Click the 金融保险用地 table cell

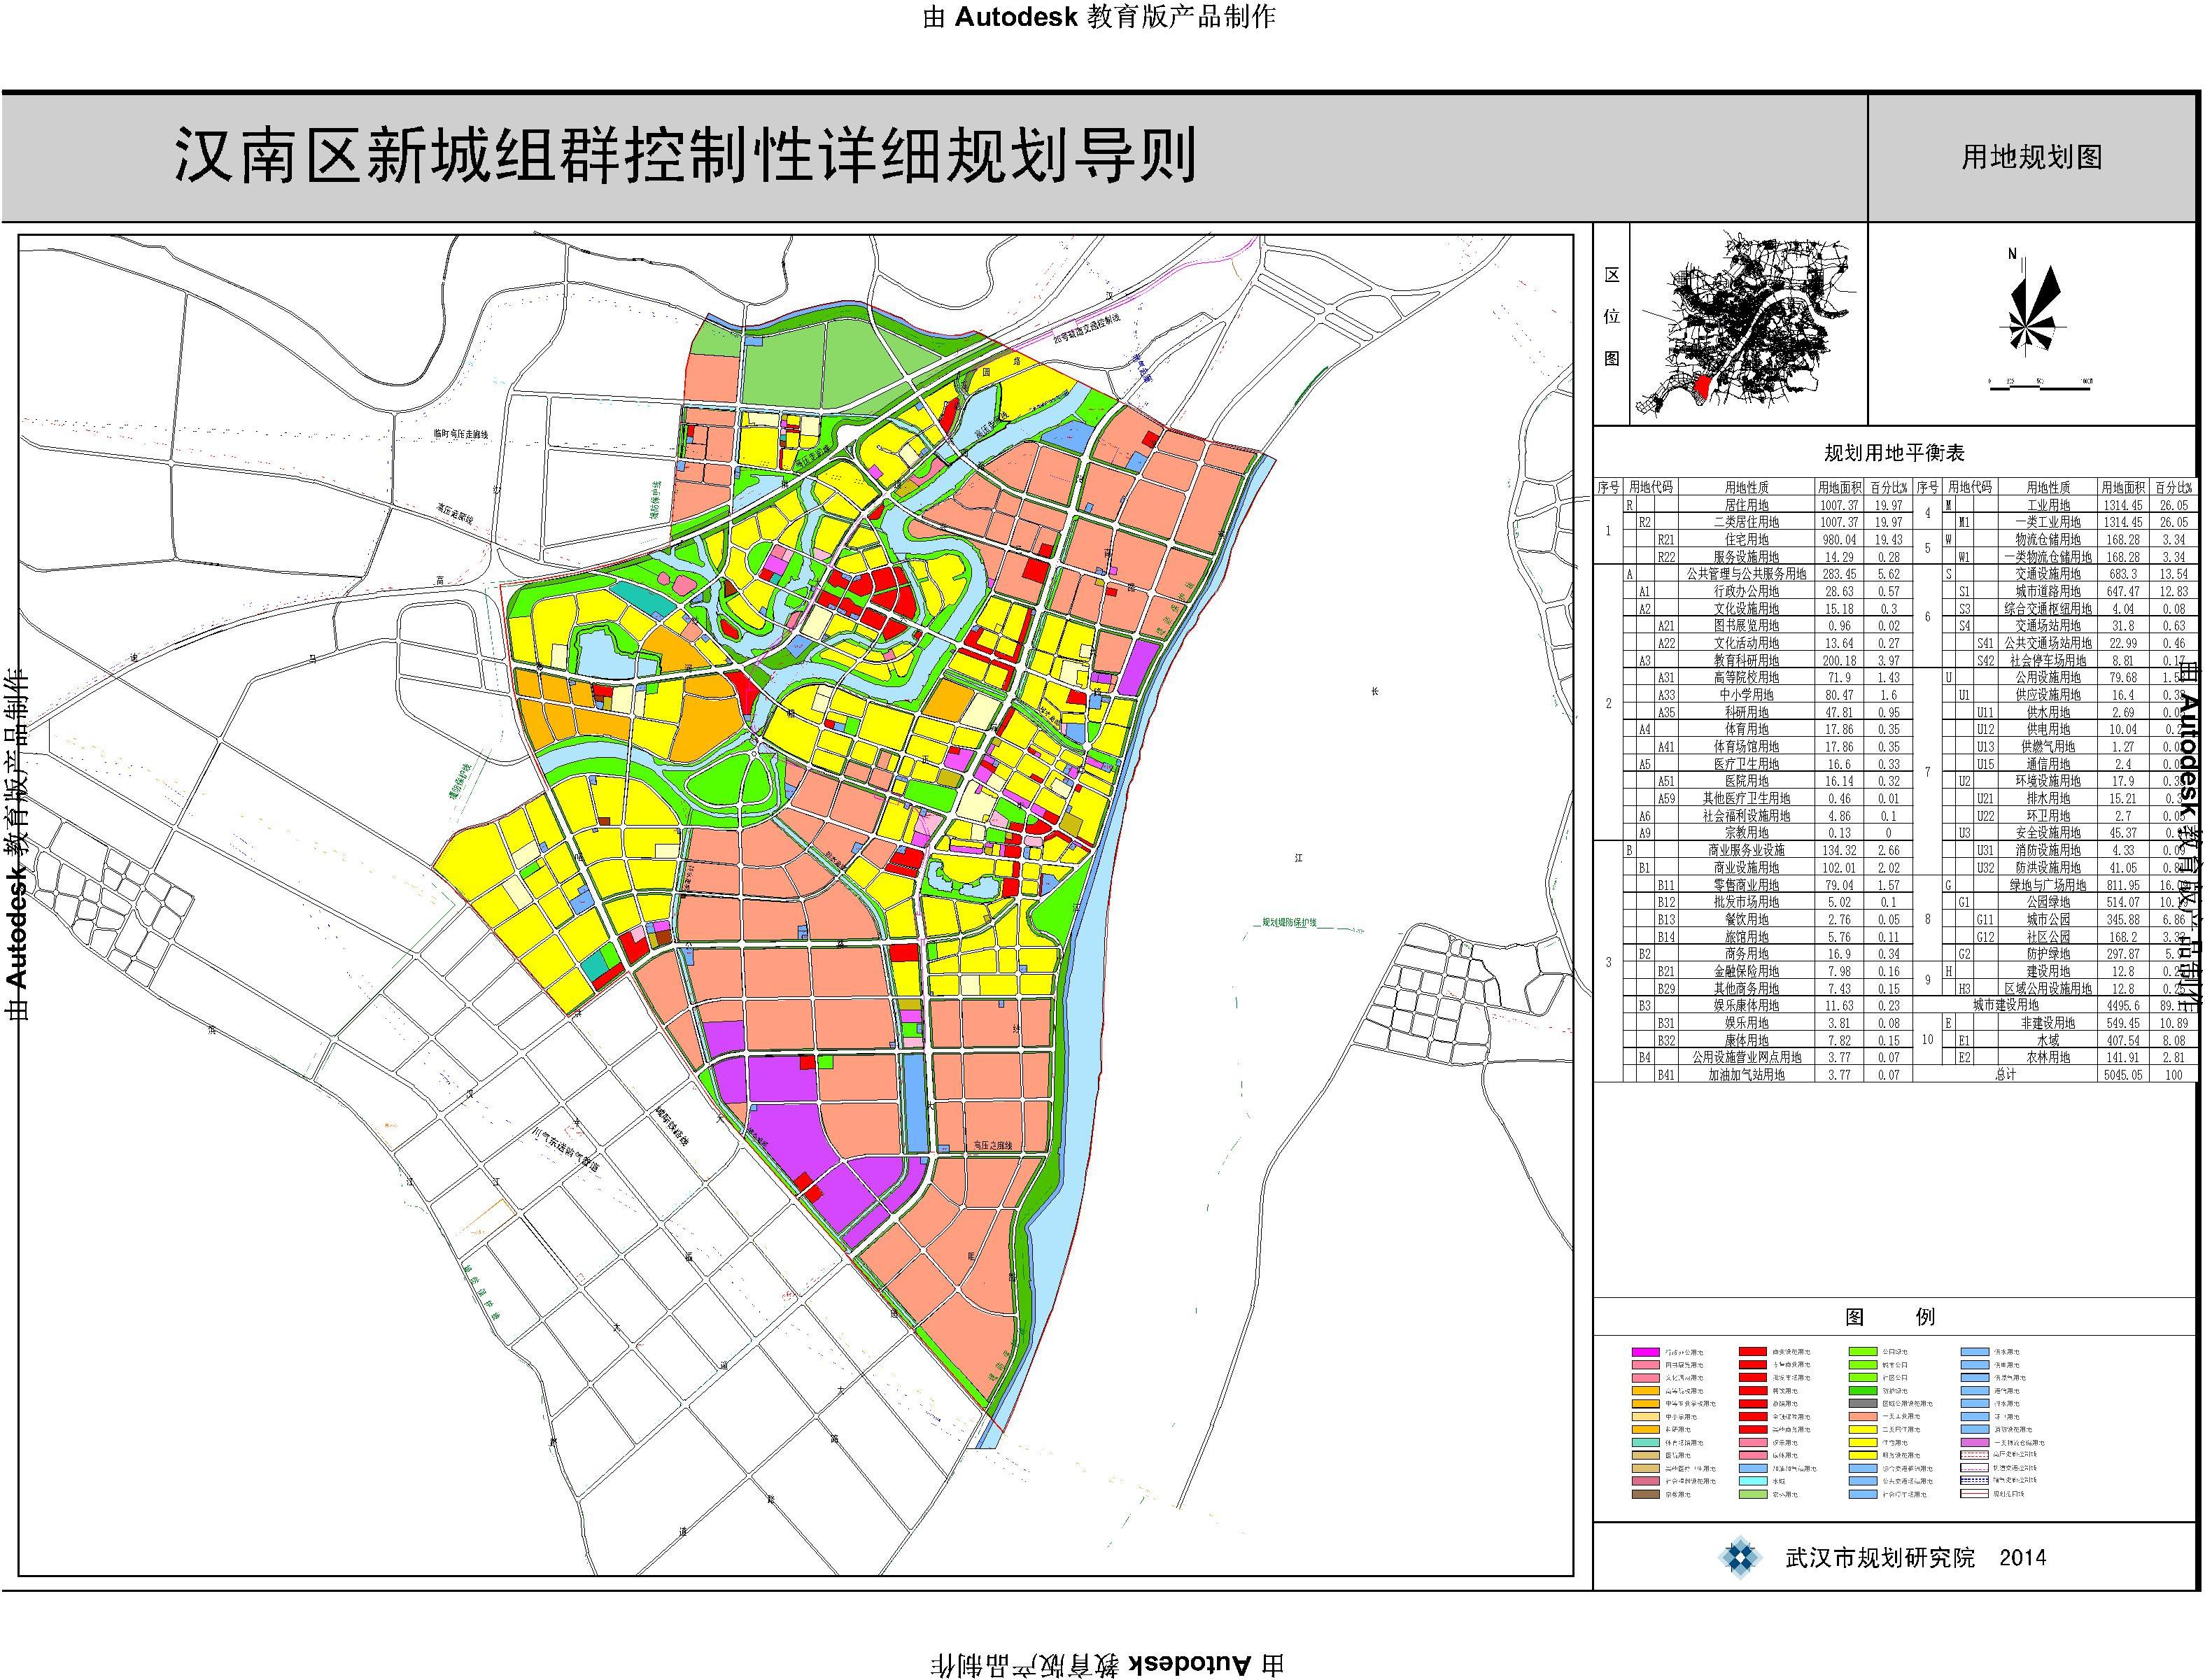tap(1746, 971)
